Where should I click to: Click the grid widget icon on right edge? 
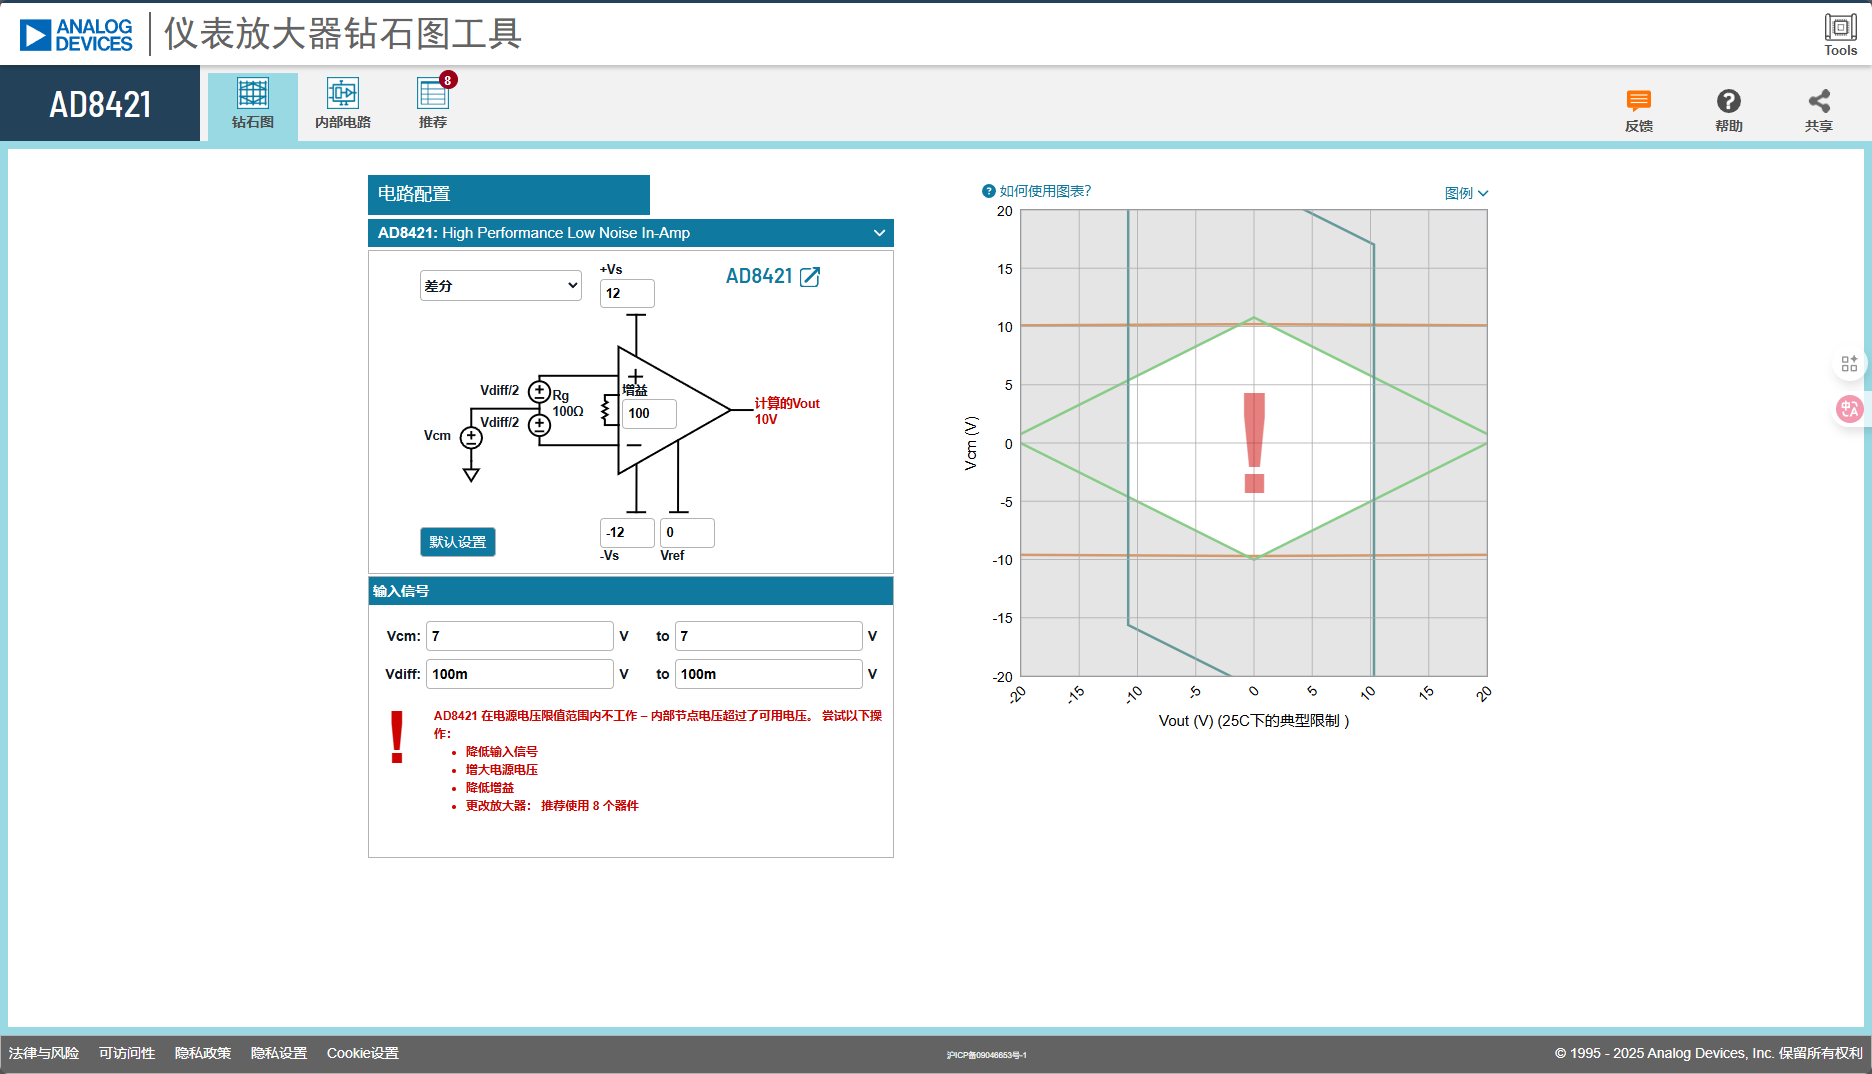click(1849, 364)
